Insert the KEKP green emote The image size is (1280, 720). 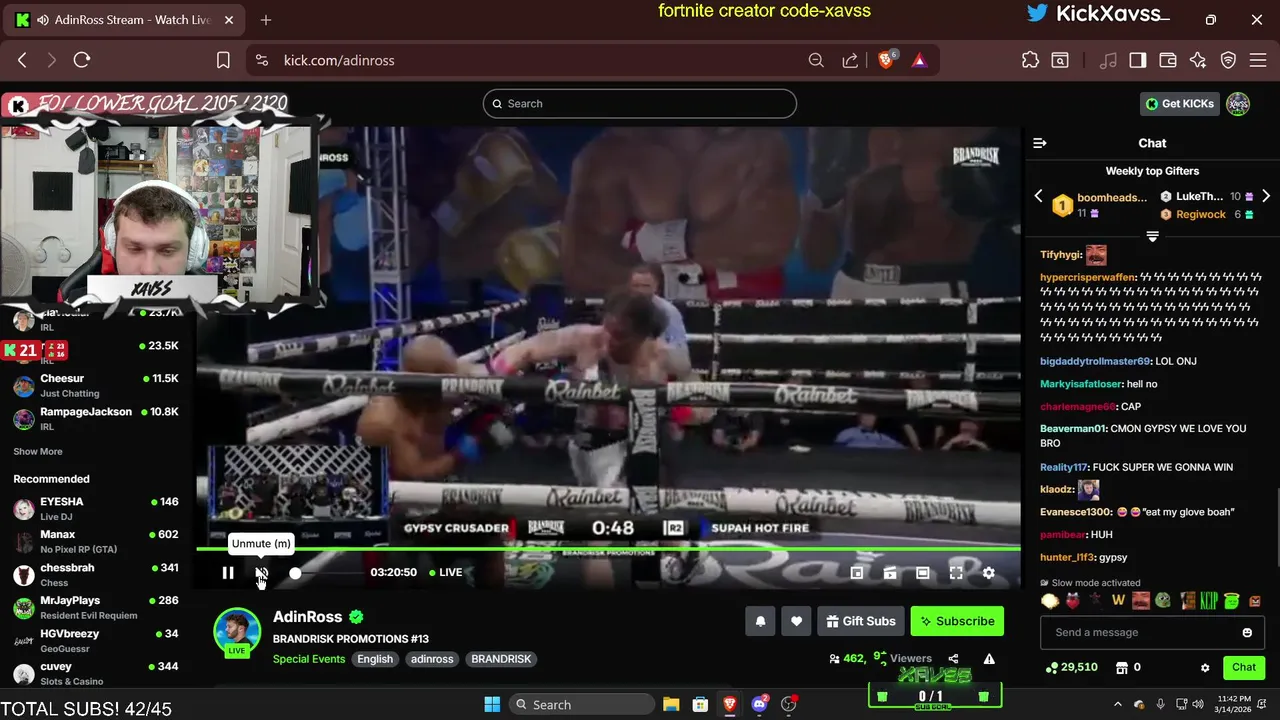click(x=1209, y=601)
